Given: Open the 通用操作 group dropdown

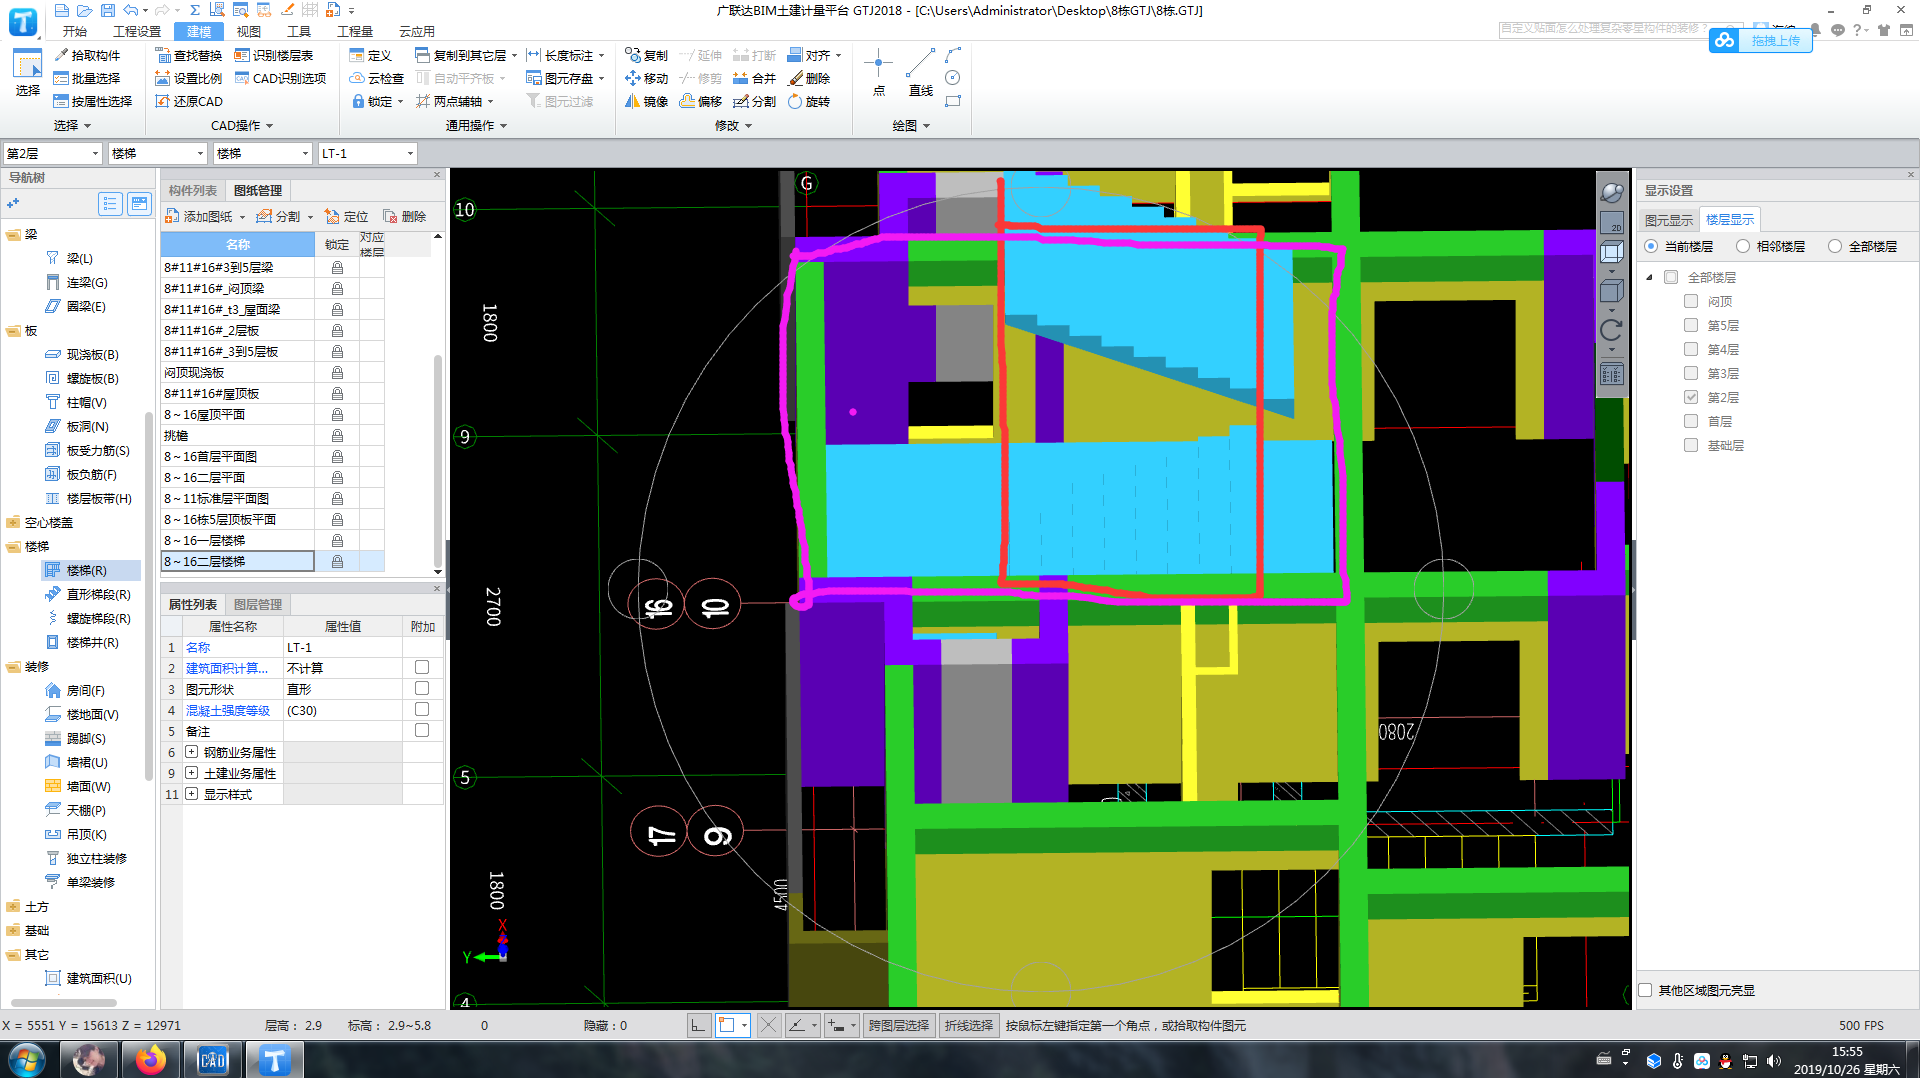Looking at the screenshot, I should coord(476,126).
